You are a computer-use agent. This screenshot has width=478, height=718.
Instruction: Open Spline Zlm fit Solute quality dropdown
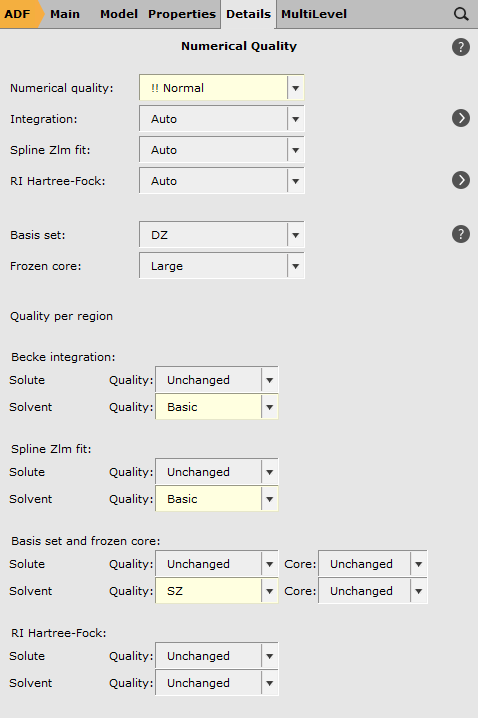217,472
